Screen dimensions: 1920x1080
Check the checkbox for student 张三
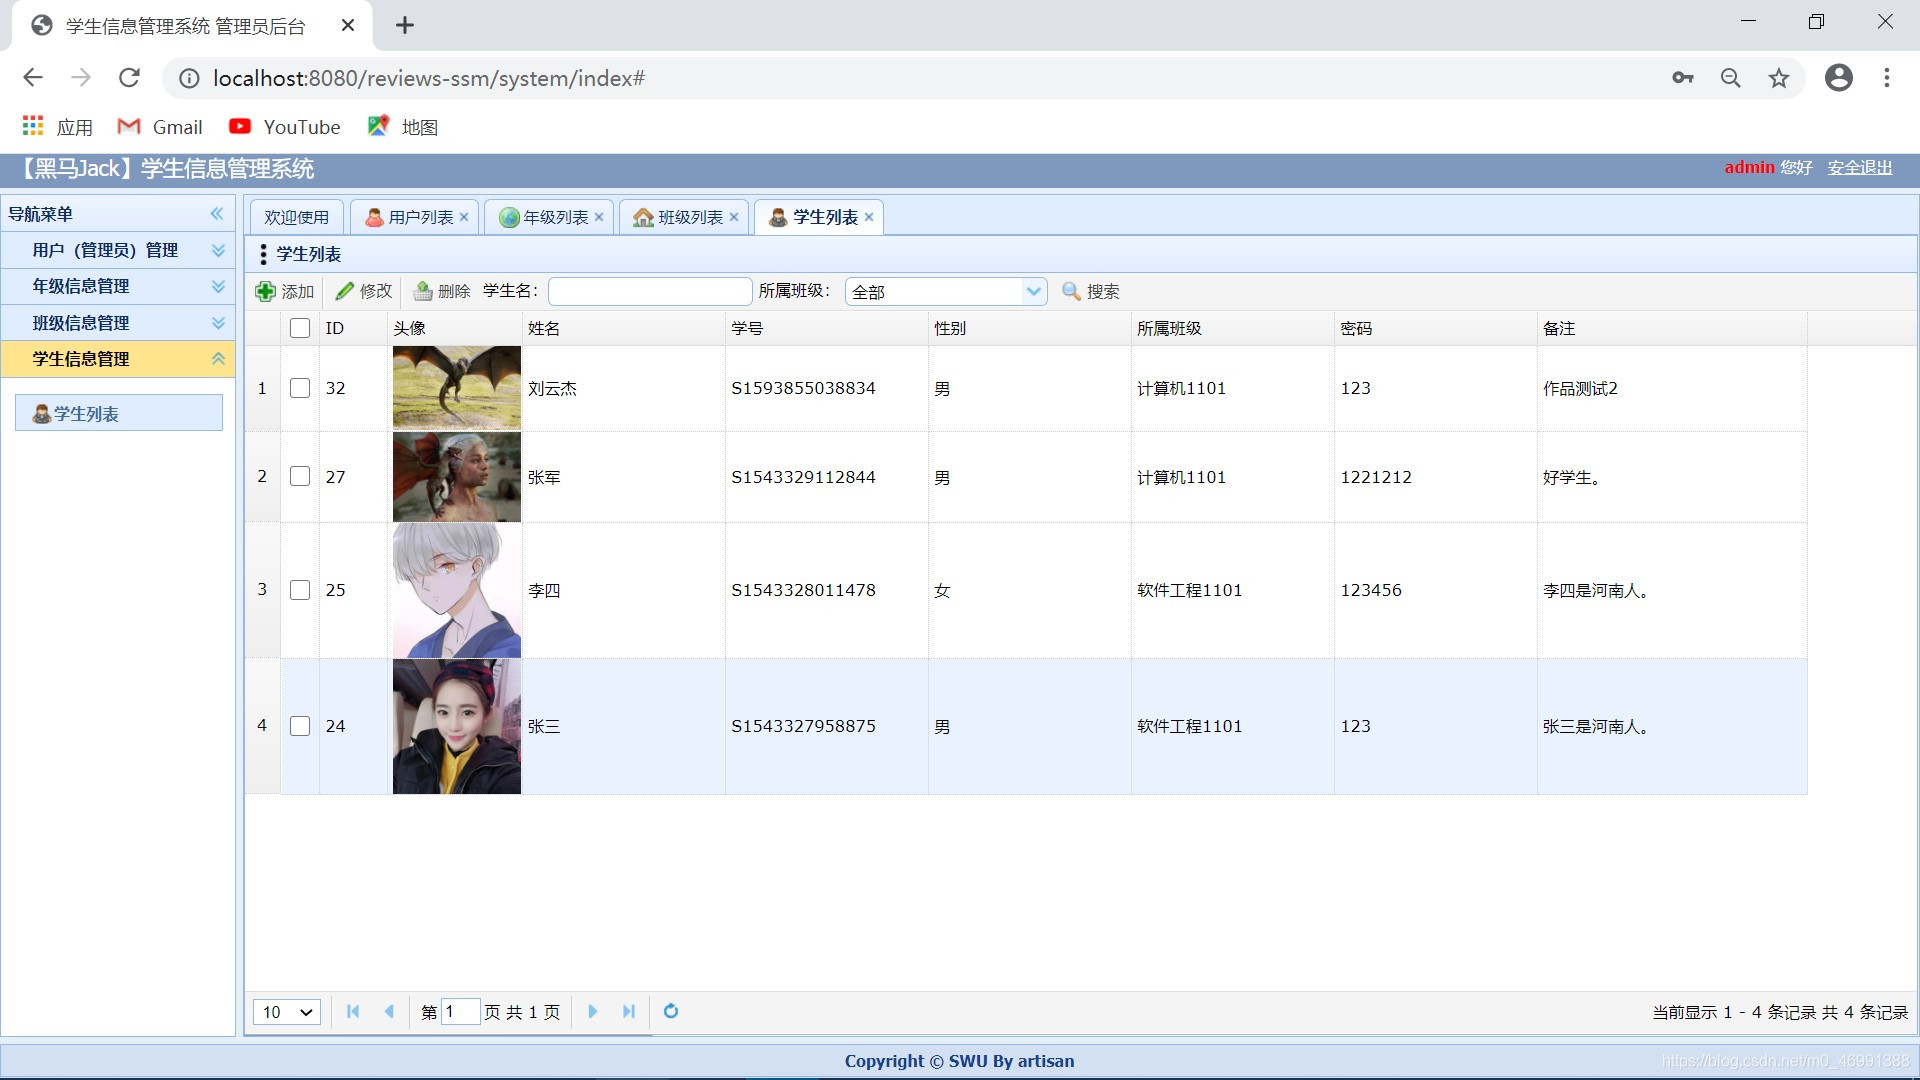point(300,726)
